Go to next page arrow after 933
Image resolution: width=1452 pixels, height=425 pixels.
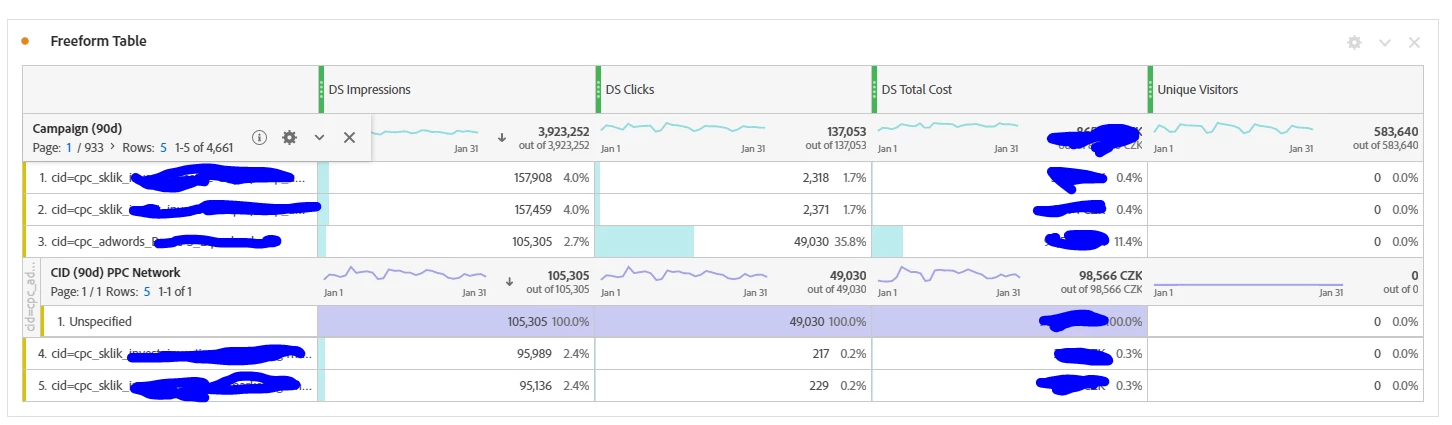112,148
